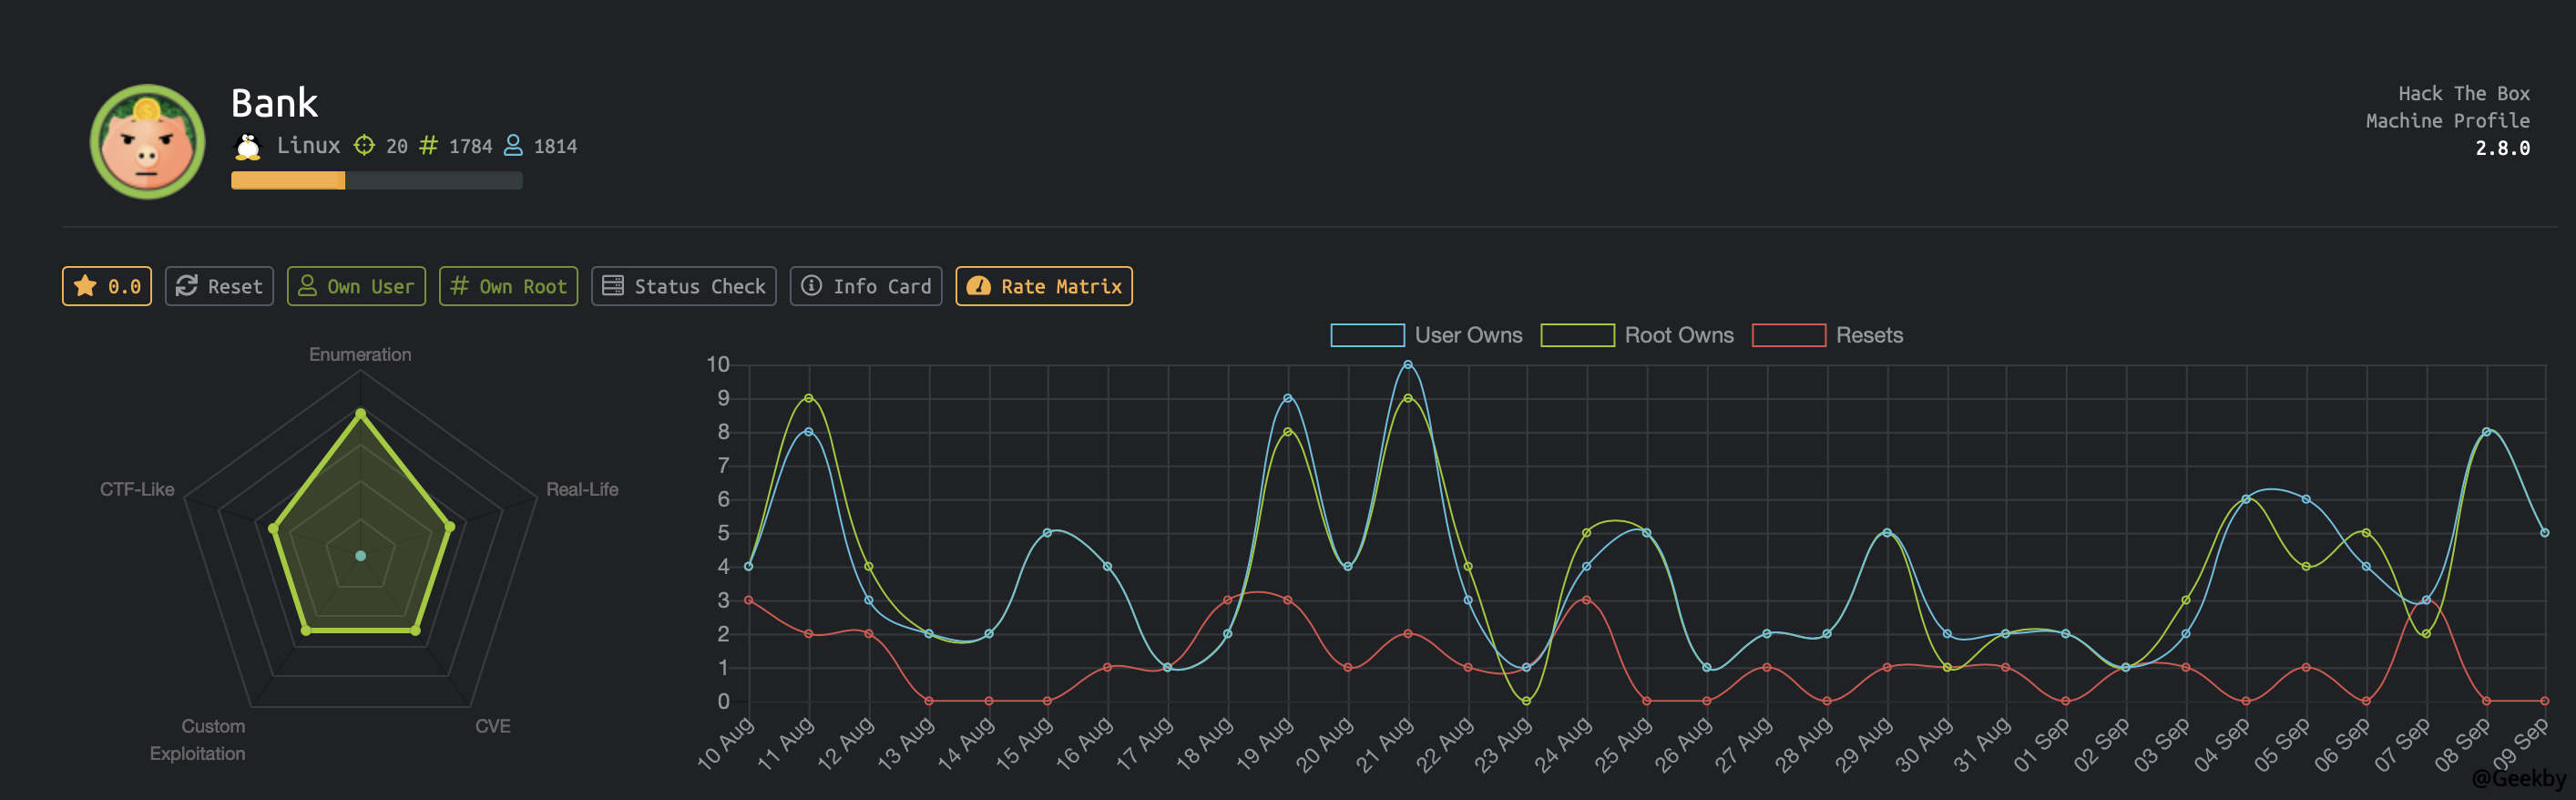The height and width of the screenshot is (800, 2576).
Task: Click the 11 Aug Root Owns peak point
Action: [x=809, y=398]
